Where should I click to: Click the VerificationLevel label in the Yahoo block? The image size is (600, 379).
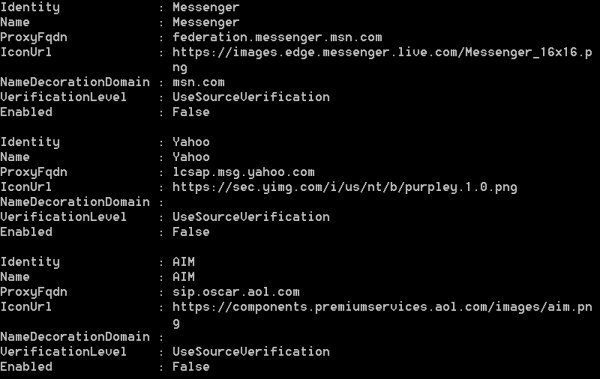pyautogui.click(x=63, y=217)
